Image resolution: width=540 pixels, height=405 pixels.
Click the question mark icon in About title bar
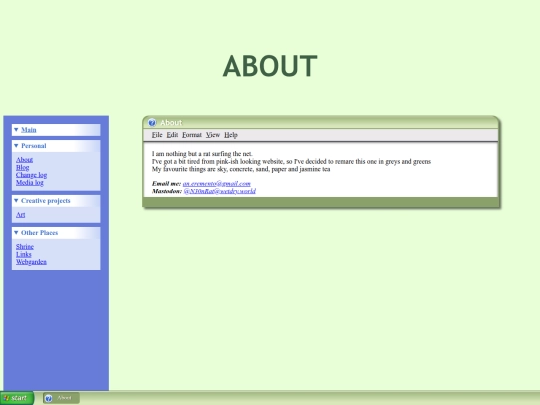click(152, 123)
